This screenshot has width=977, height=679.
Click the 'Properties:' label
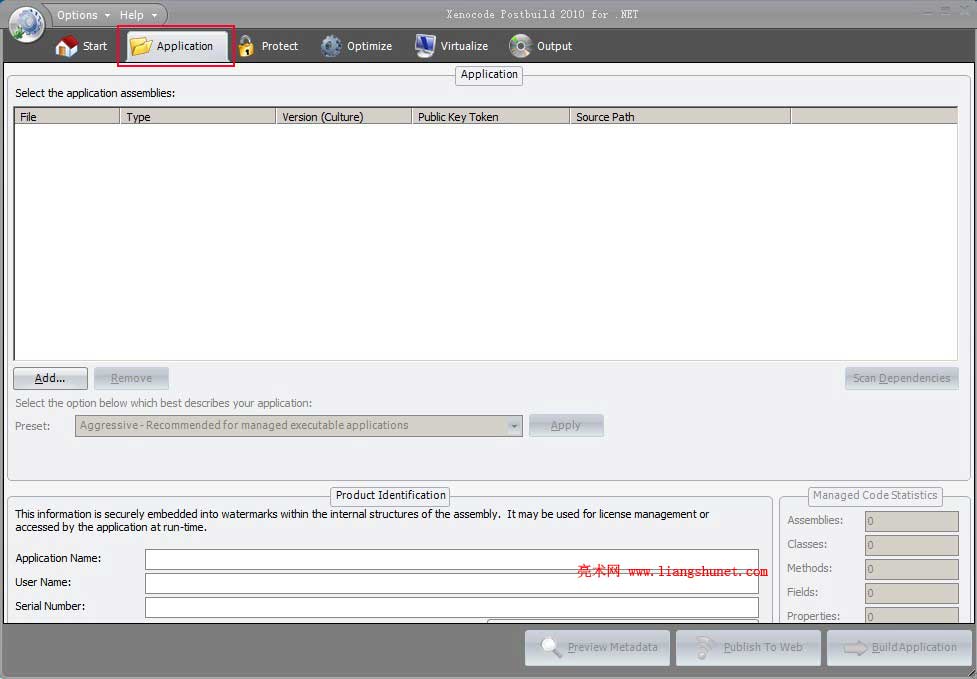tap(813, 616)
